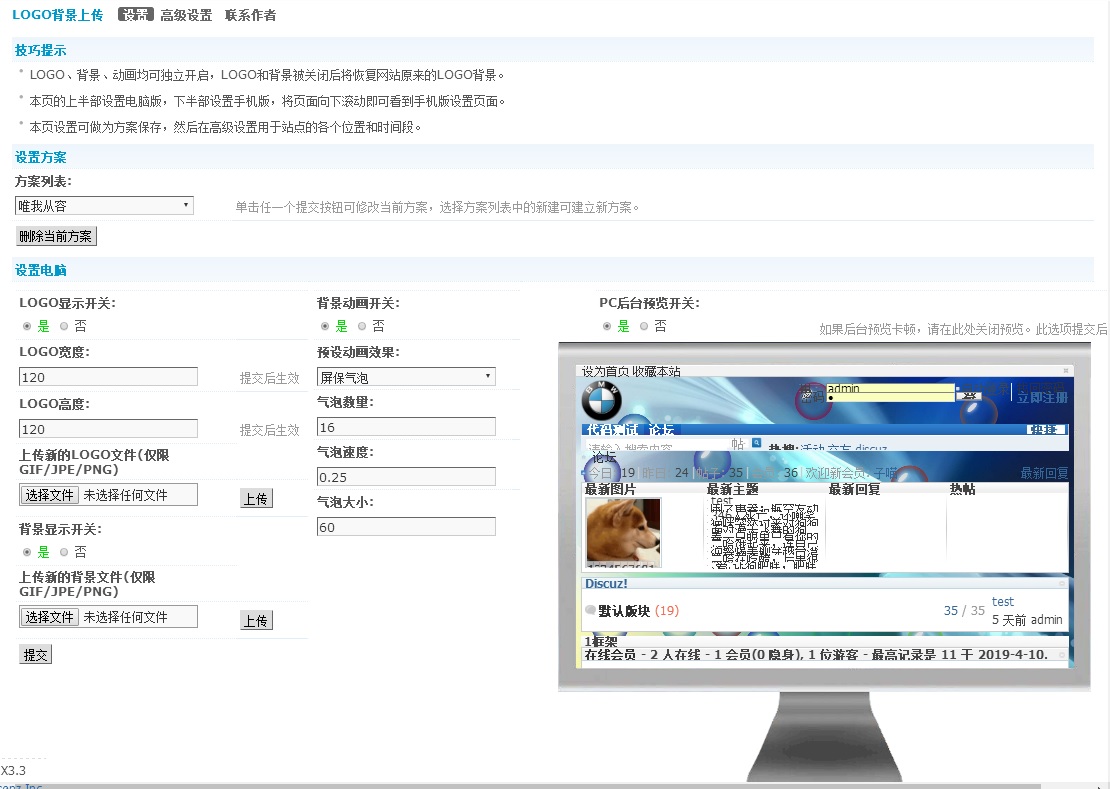Viewport: 1110px width, 789px height.
Task: Click 设为首页 link in preview
Action: click(x=605, y=372)
